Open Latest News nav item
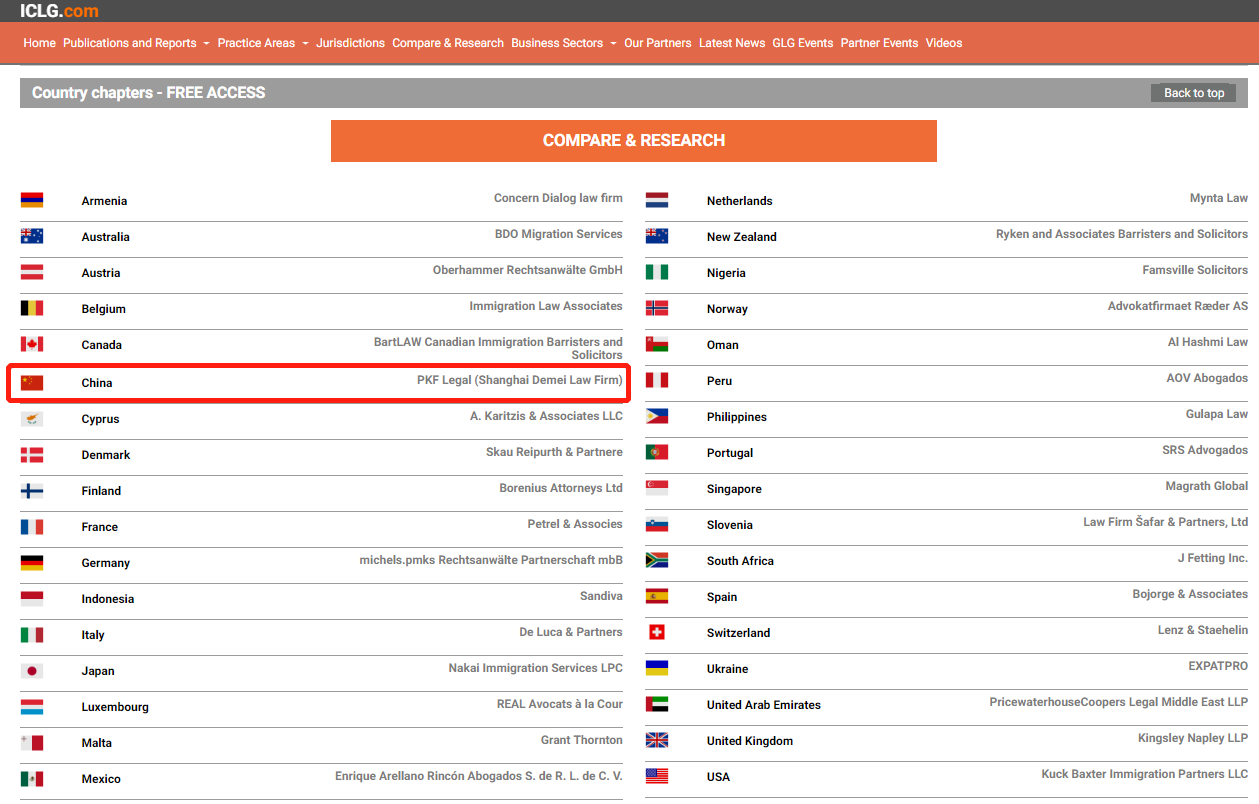This screenshot has width=1259, height=804. [x=732, y=43]
